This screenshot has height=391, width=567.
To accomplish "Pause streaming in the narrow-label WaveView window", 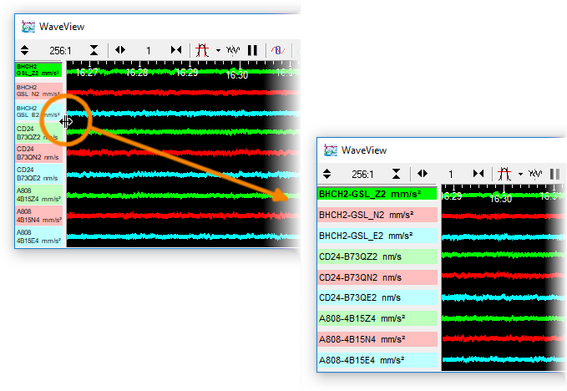I will (x=252, y=50).
